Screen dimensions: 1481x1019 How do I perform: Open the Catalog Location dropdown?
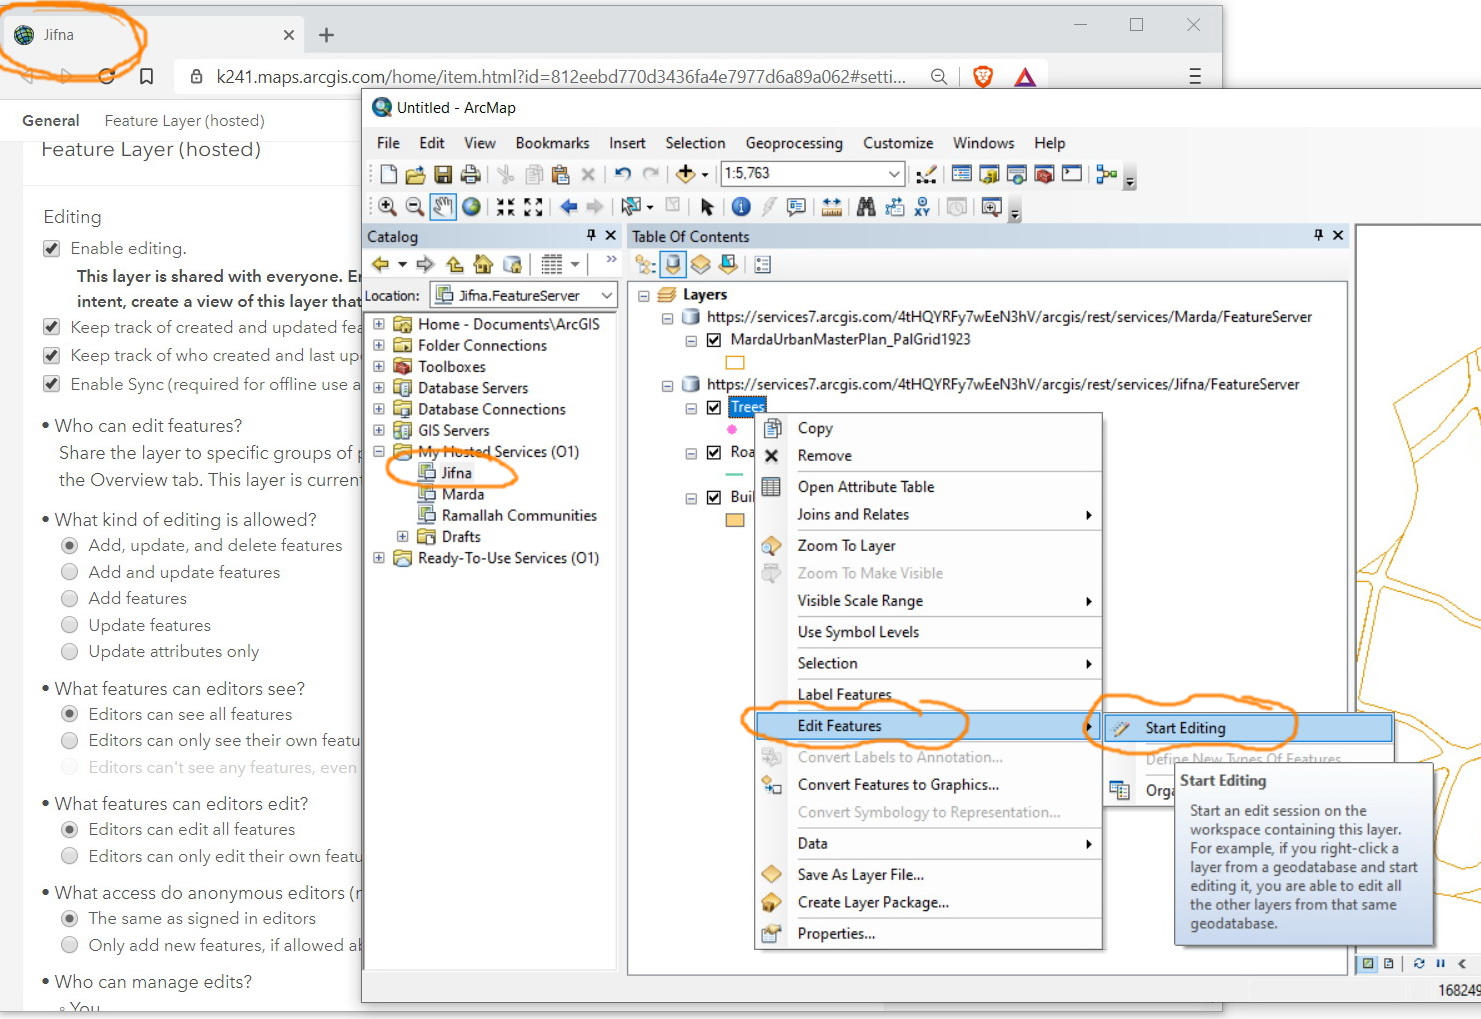[606, 296]
